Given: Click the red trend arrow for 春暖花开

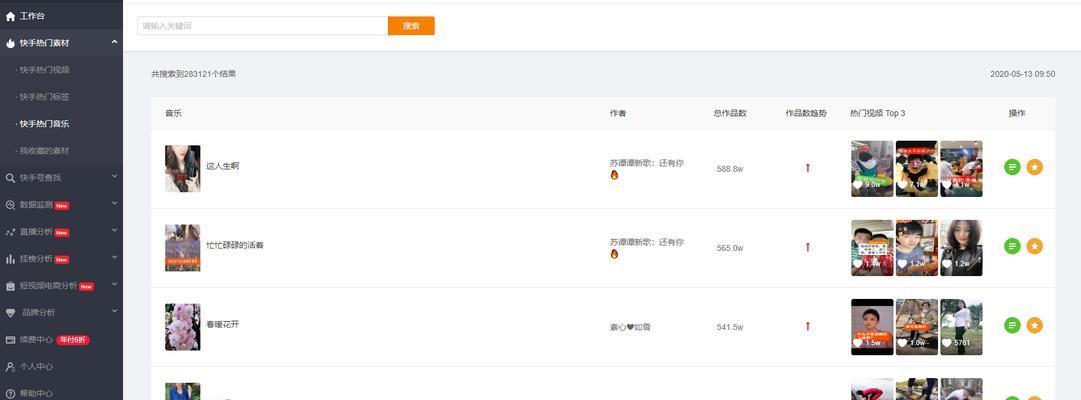Looking at the screenshot, I should point(808,326).
